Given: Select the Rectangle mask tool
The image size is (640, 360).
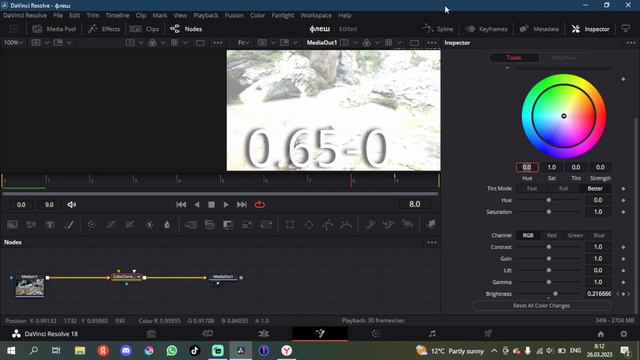Looking at the screenshot, I should pyautogui.click(x=290, y=224).
